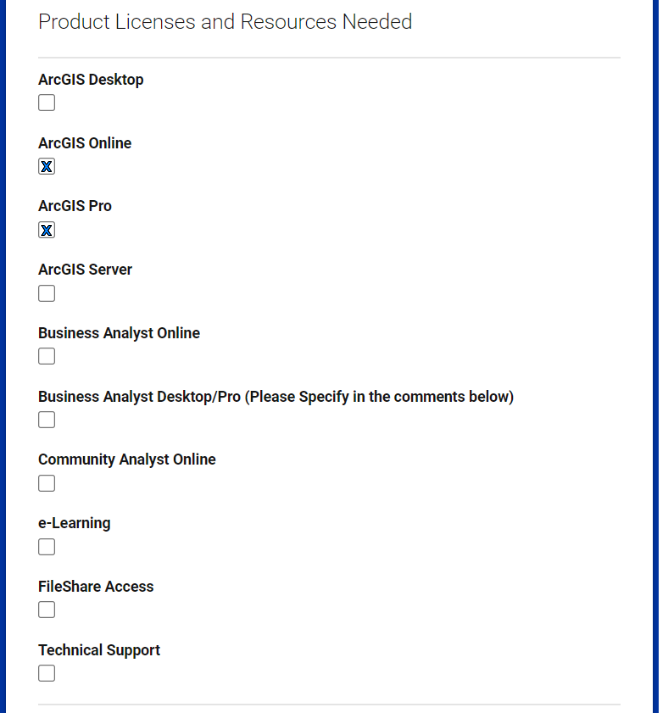Click the ArcGIS Online label text
The width and height of the screenshot is (660, 714).
(x=85, y=143)
